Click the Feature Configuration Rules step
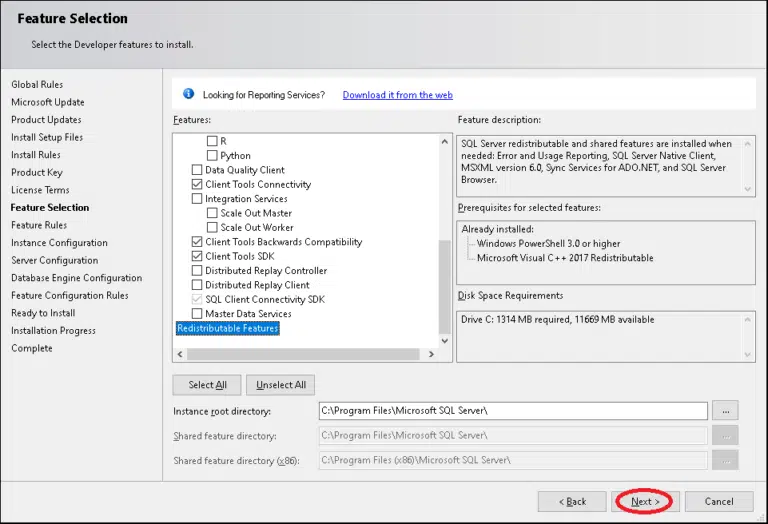This screenshot has height=524, width=768. click(70, 296)
